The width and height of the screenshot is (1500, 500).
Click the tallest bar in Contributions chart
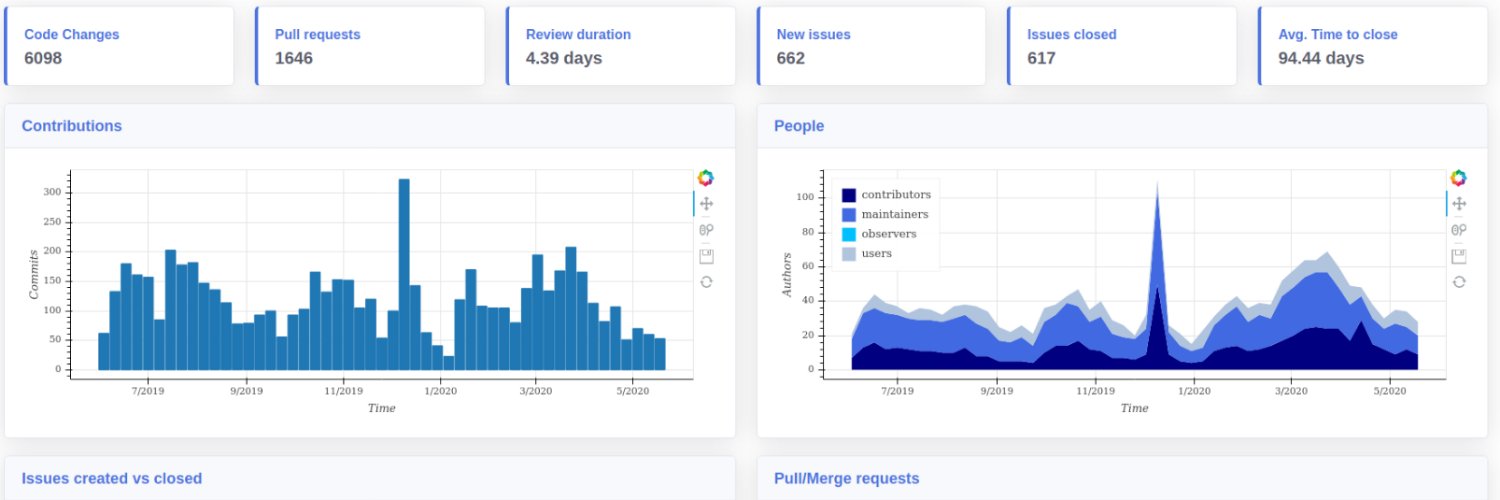[404, 274]
